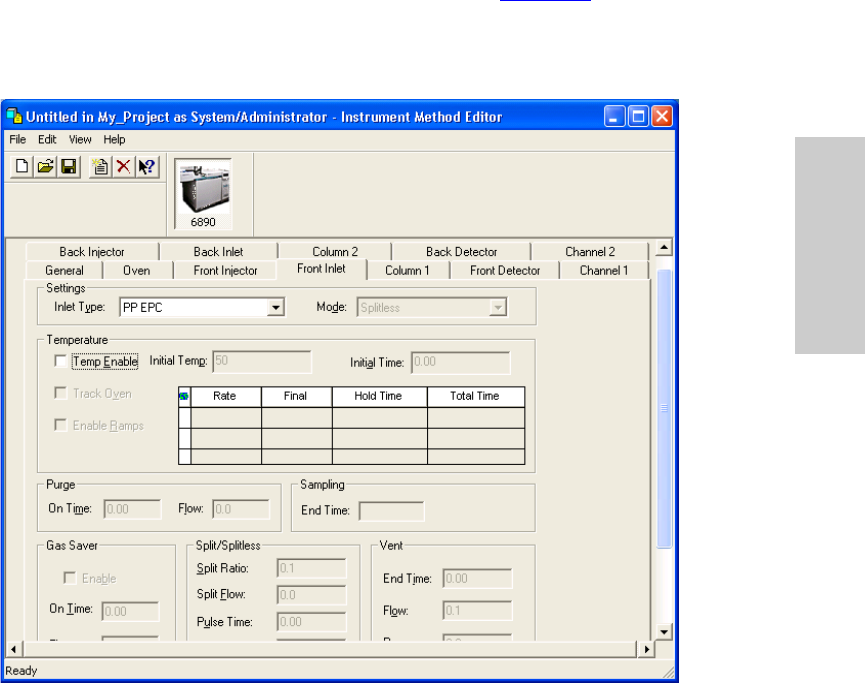Click the vertical scrollbar down arrow

pyautogui.click(x=664, y=632)
